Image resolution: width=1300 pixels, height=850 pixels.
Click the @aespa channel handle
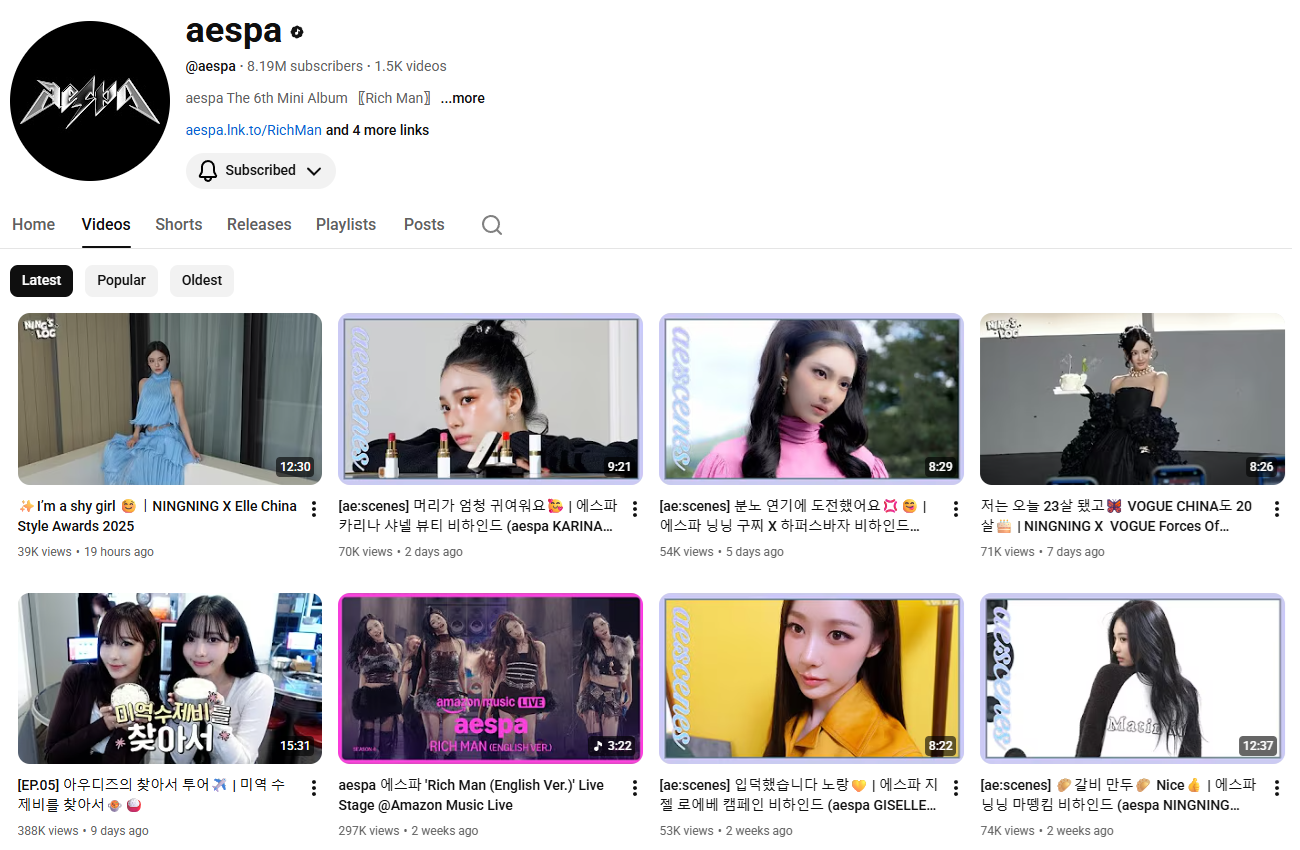pos(211,66)
